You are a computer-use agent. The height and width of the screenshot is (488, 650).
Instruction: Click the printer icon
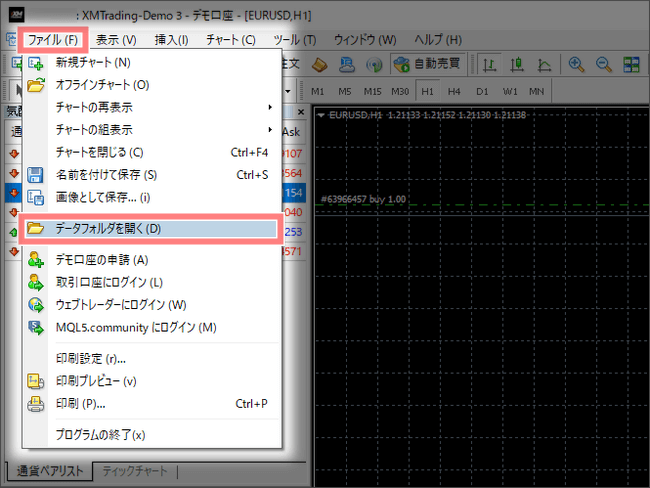(36, 404)
